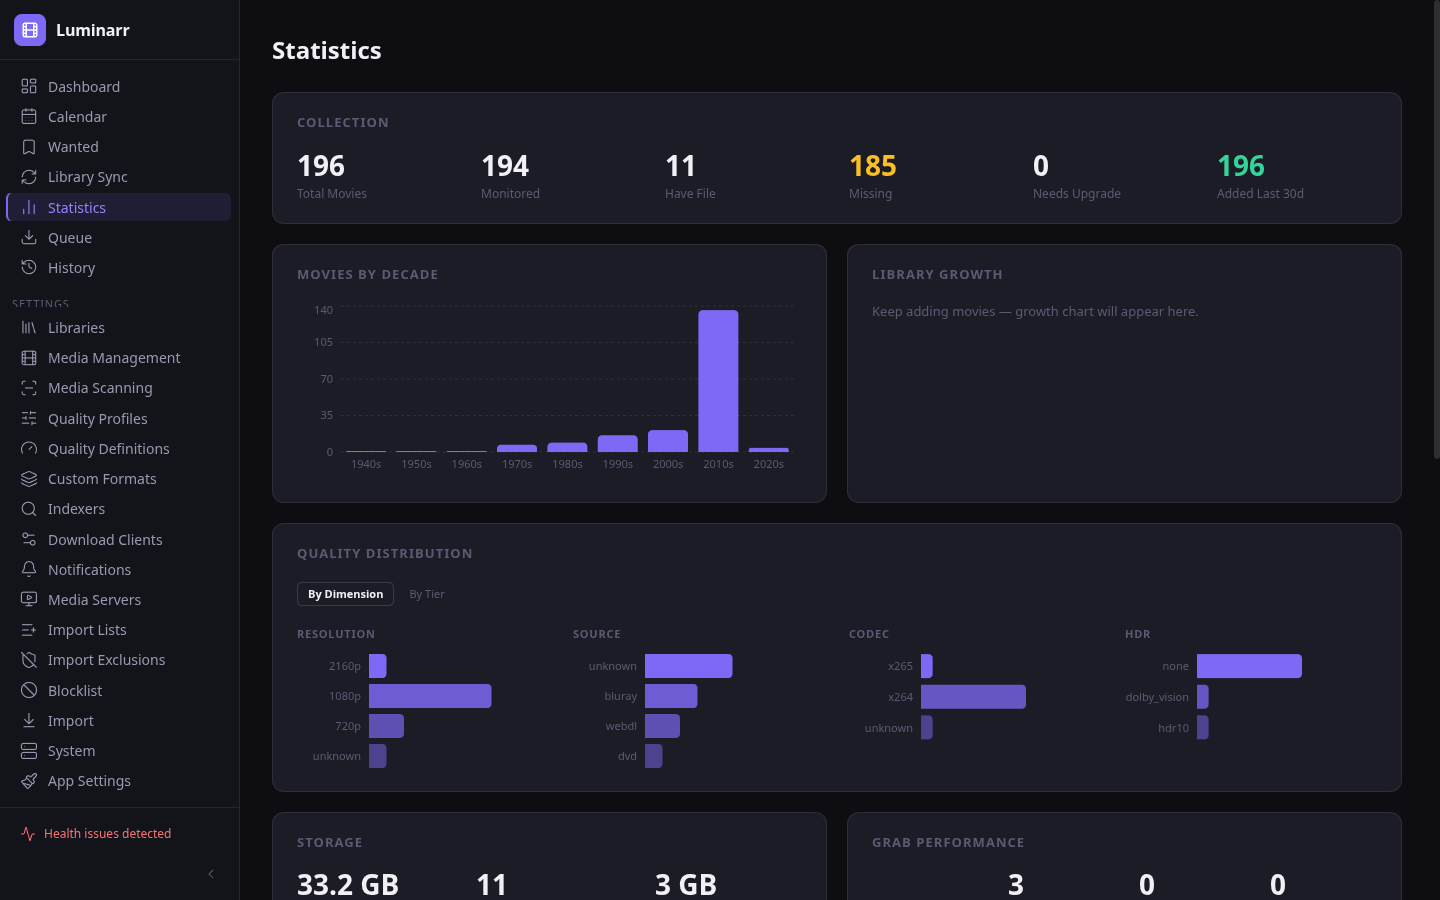This screenshot has height=900, width=1440.
Task: Collapse the sidebar with the chevron
Action: click(210, 873)
